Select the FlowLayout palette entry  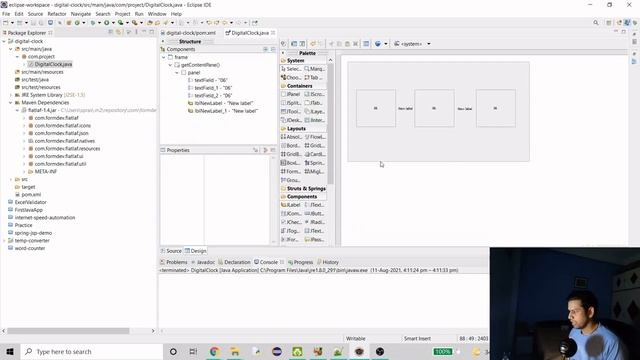pyautogui.click(x=315, y=137)
